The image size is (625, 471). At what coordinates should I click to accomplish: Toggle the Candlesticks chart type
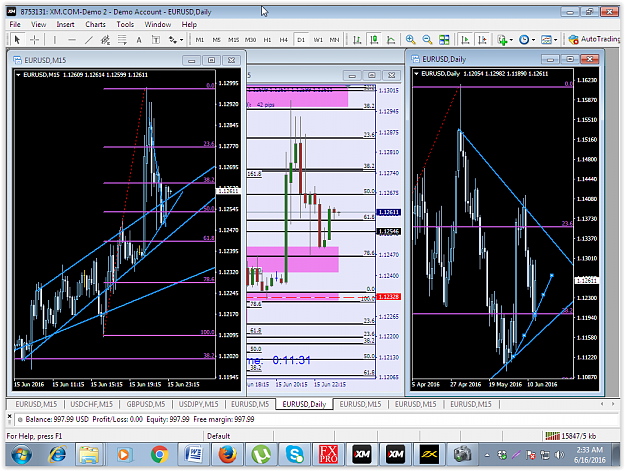[374, 39]
